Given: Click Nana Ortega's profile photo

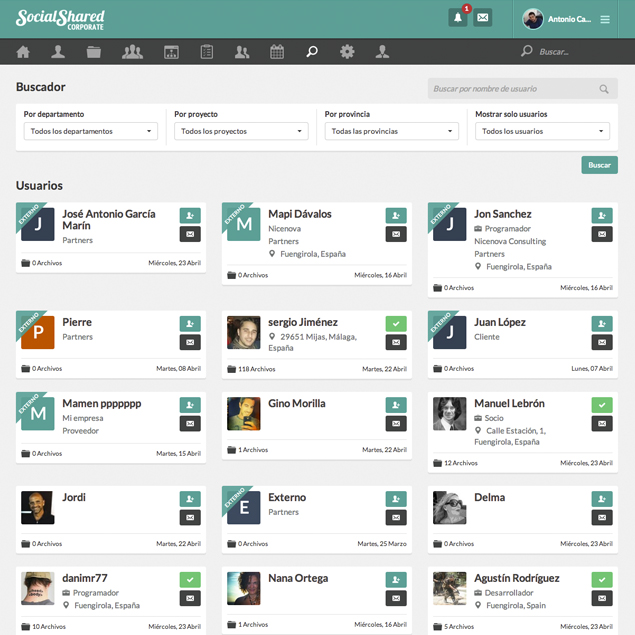Looking at the screenshot, I should 244,588.
